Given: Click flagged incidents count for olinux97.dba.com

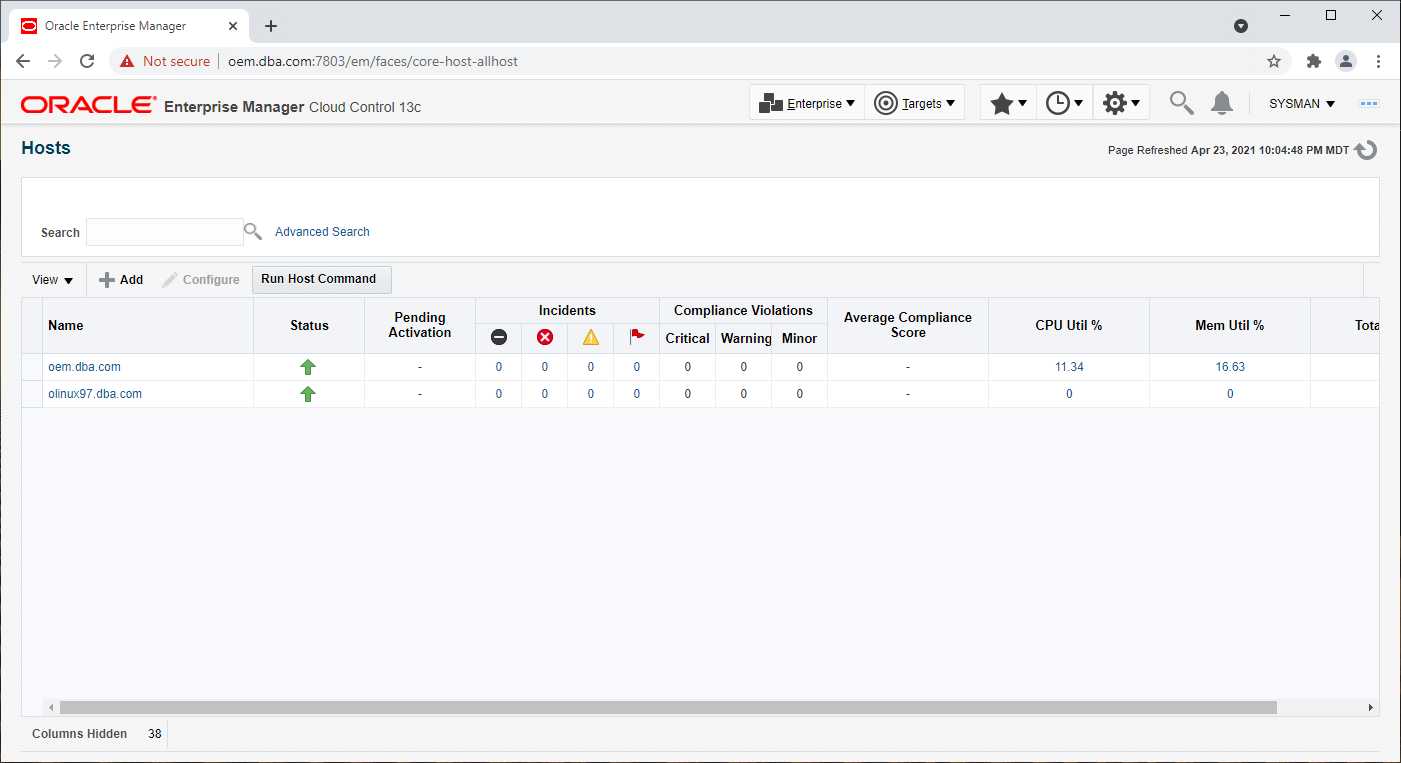Looking at the screenshot, I should point(637,394).
